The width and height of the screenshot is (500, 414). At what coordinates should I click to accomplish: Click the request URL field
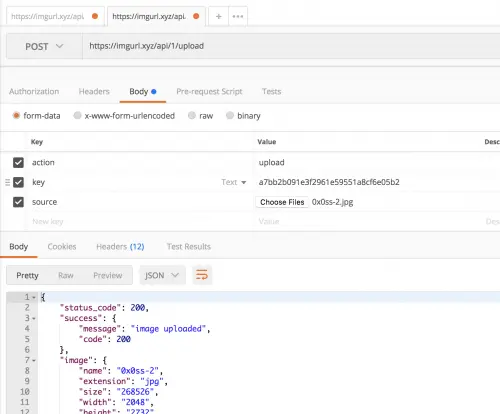pyautogui.click(x=291, y=46)
